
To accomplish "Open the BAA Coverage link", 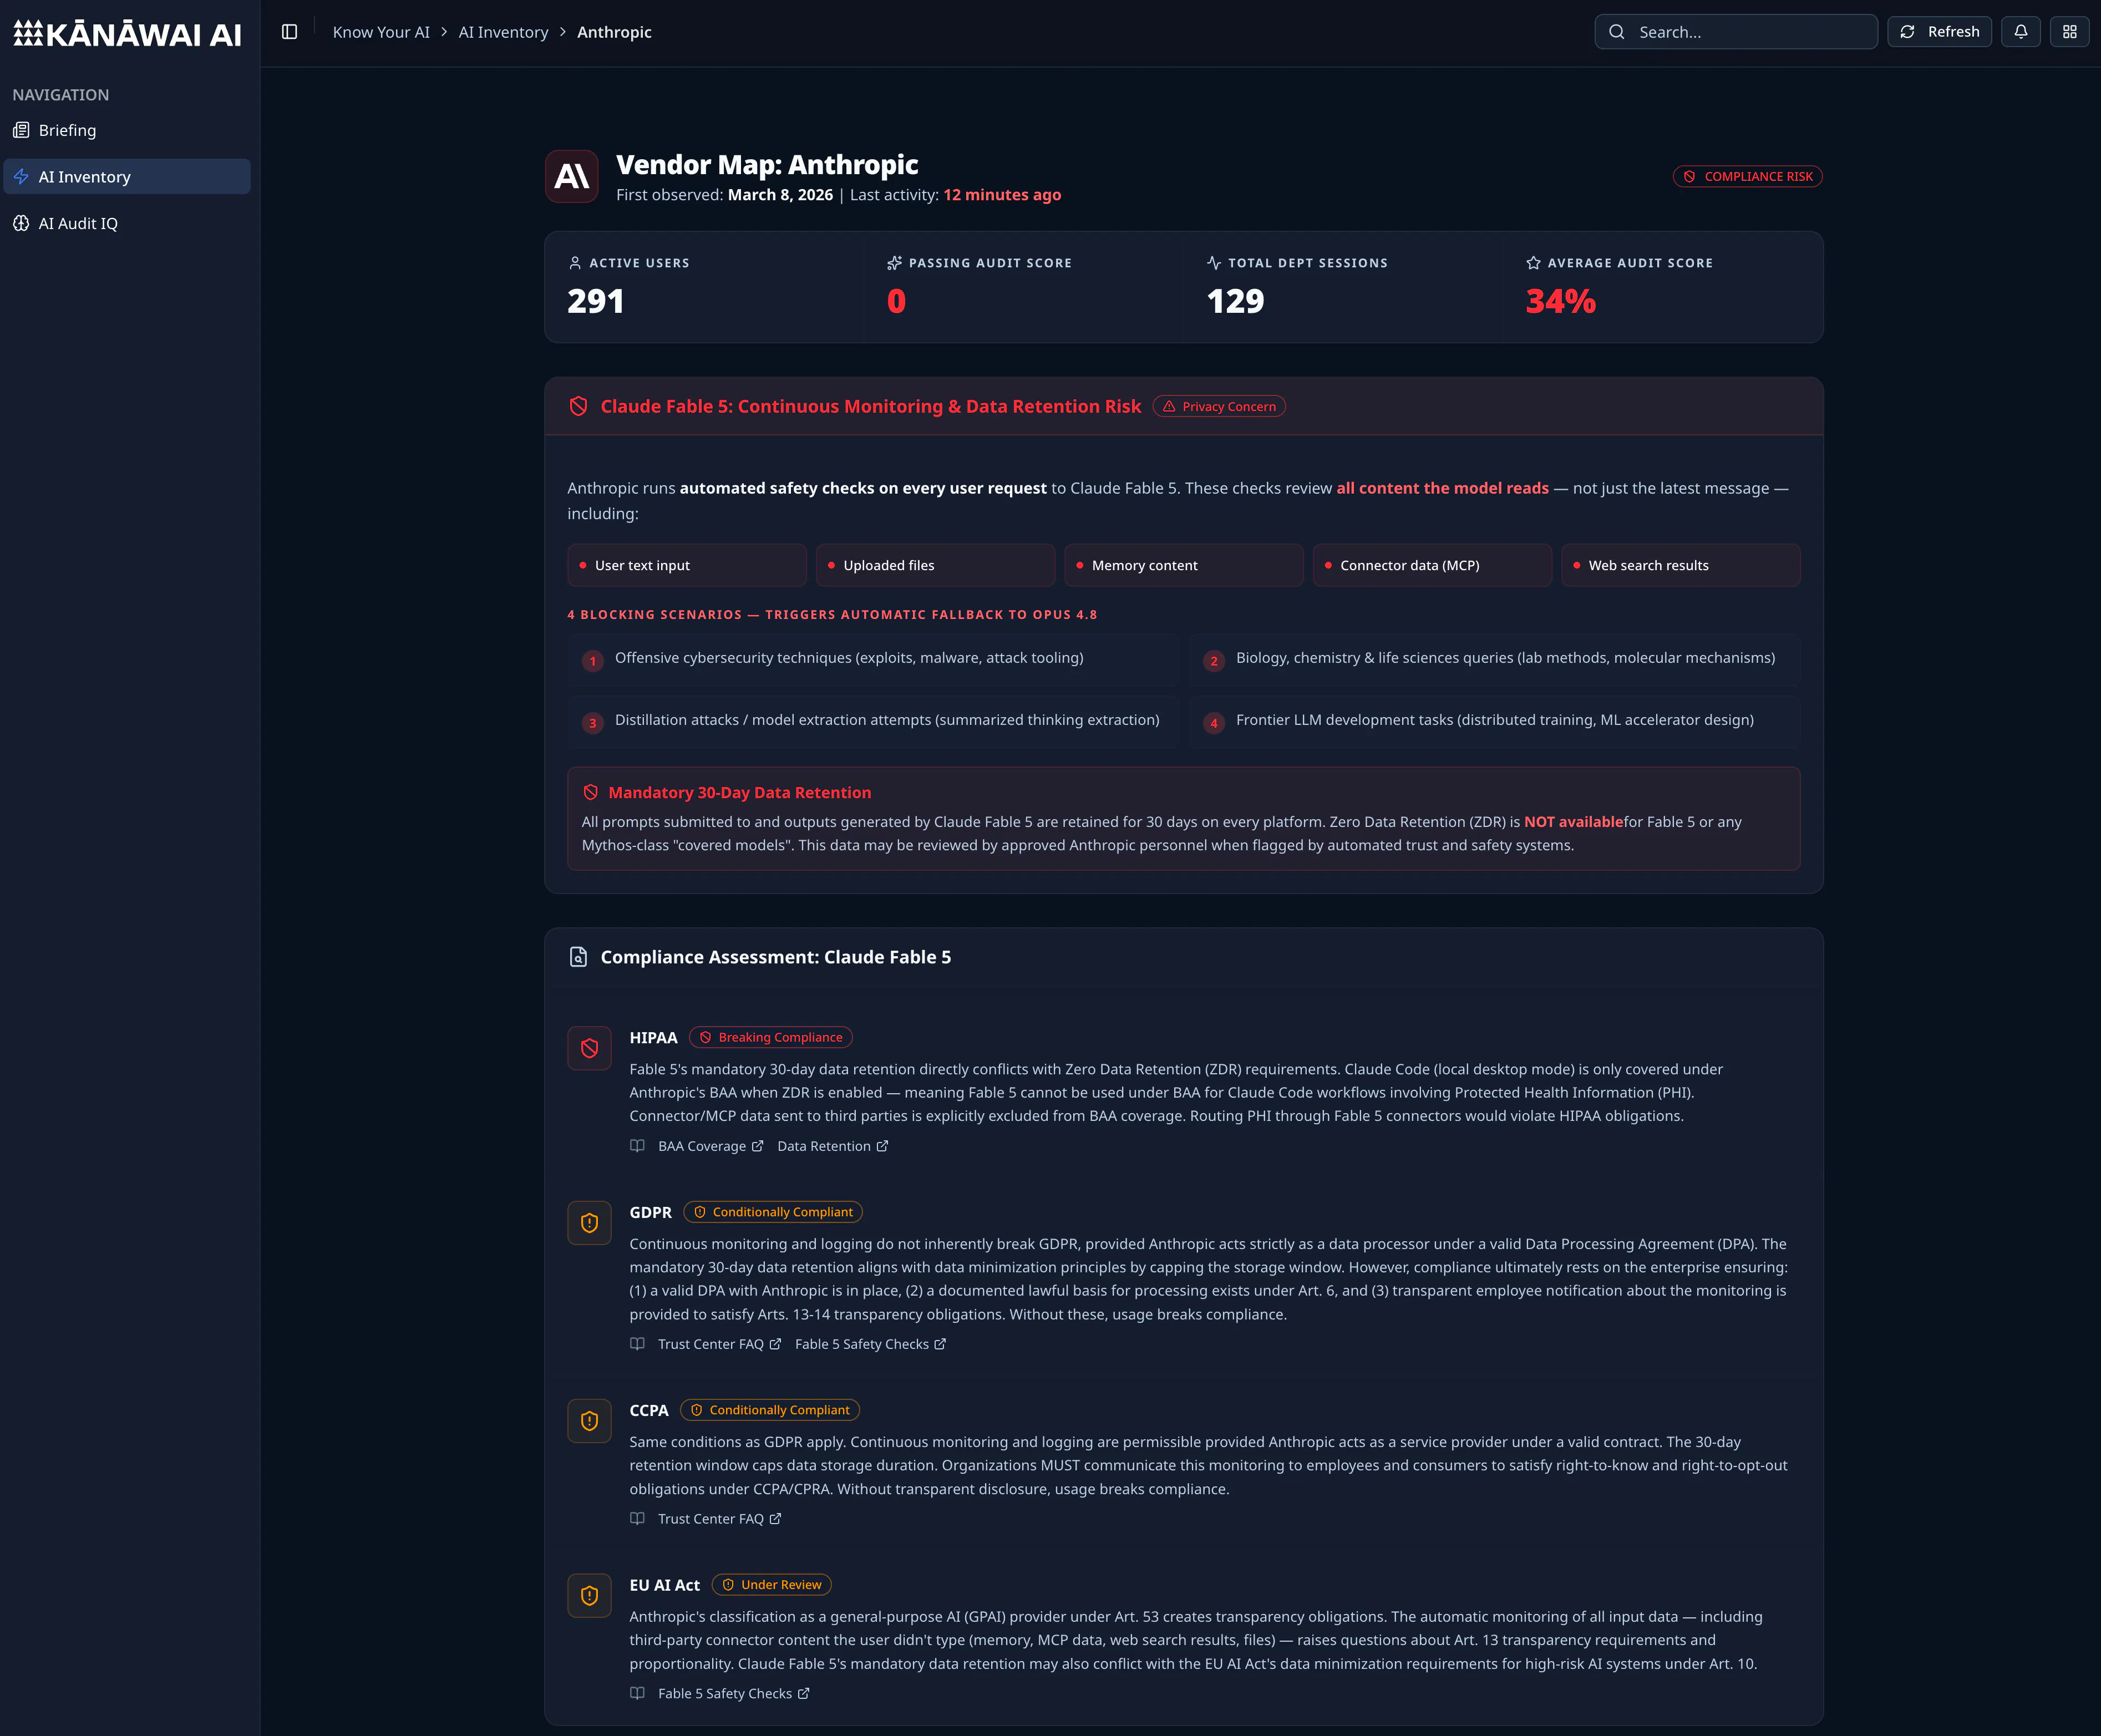I will (x=710, y=1146).
